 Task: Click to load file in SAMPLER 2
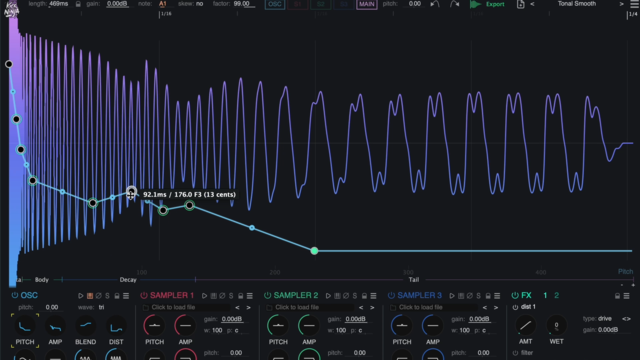[x=309, y=307]
